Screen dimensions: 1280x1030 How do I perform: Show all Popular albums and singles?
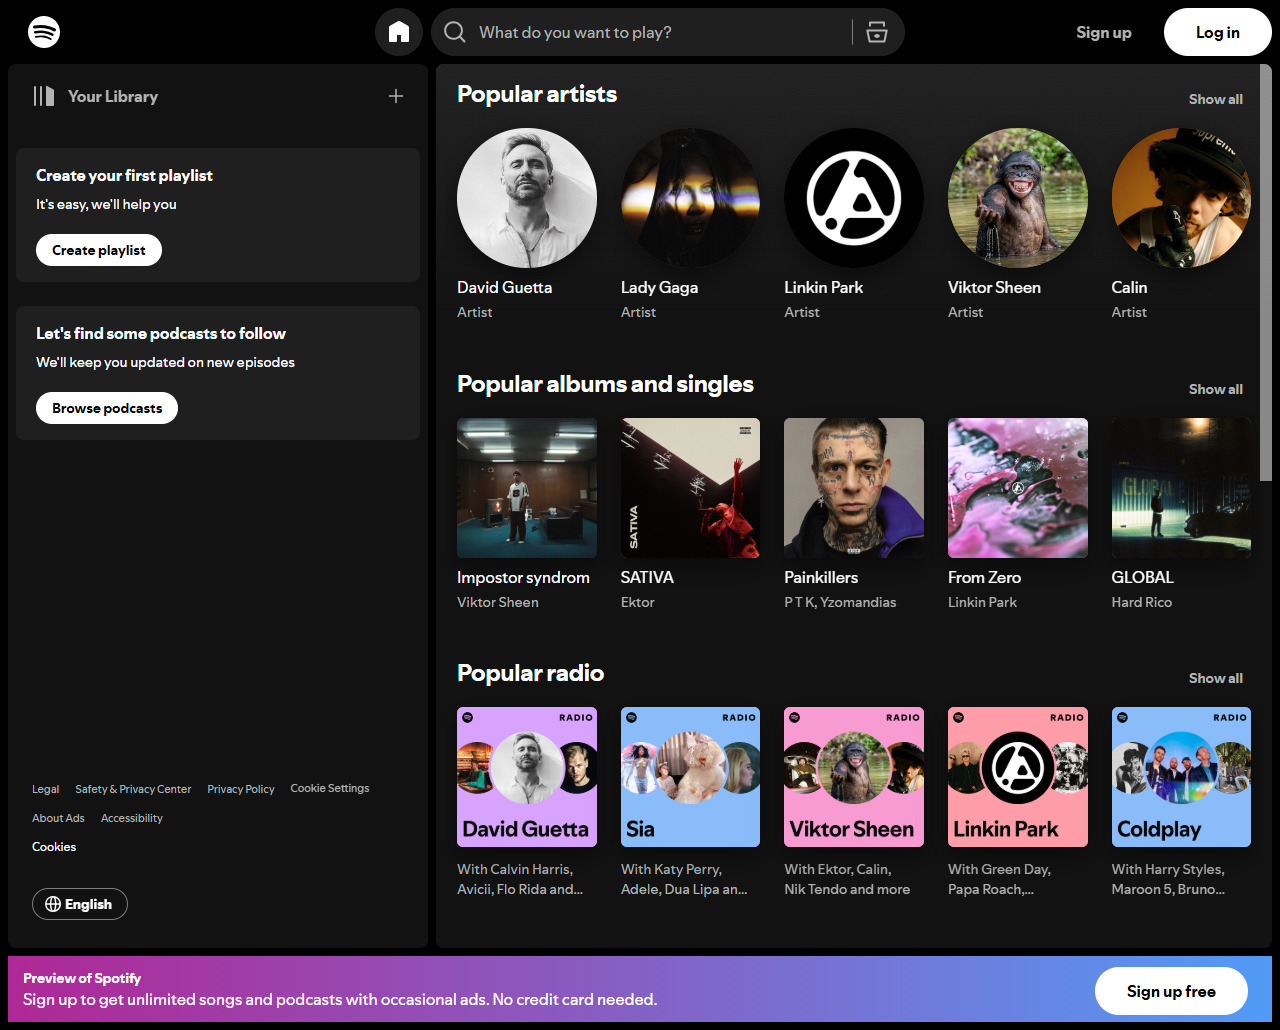(1216, 389)
